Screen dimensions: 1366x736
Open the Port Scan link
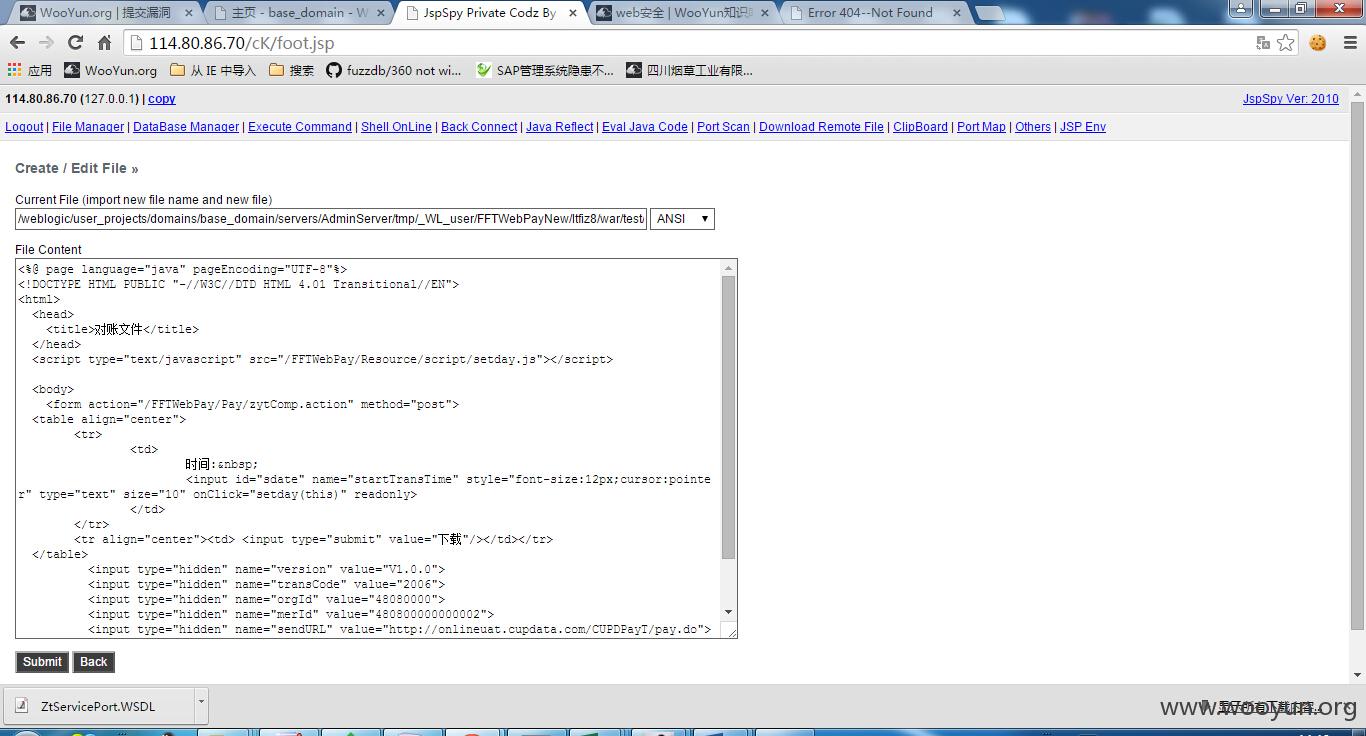(x=723, y=127)
